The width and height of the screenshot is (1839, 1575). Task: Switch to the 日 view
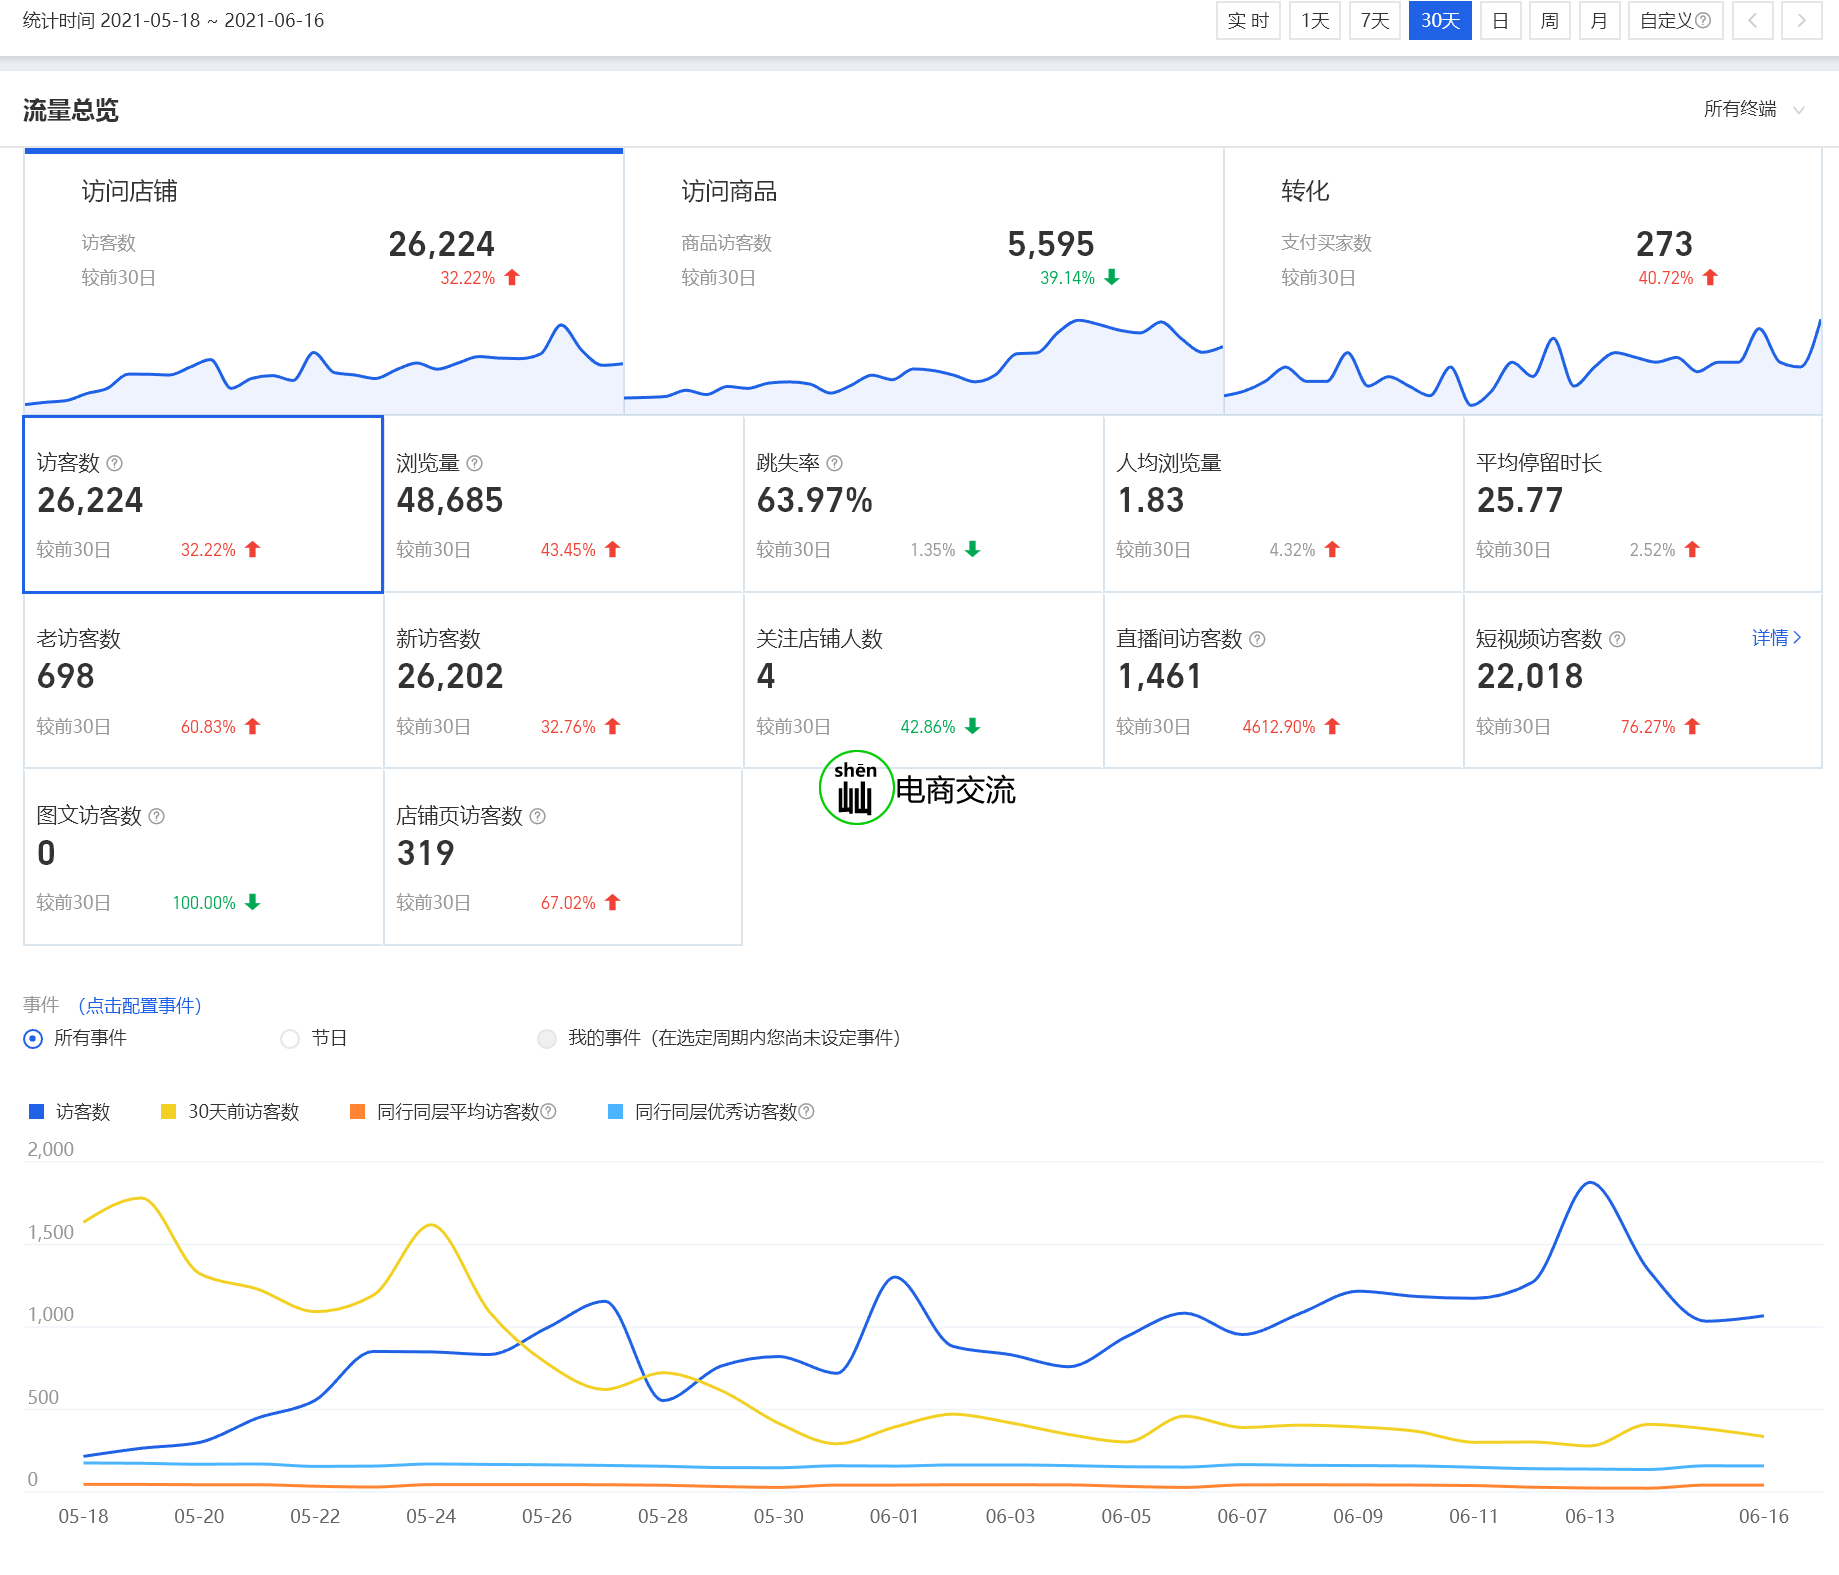point(1501,20)
